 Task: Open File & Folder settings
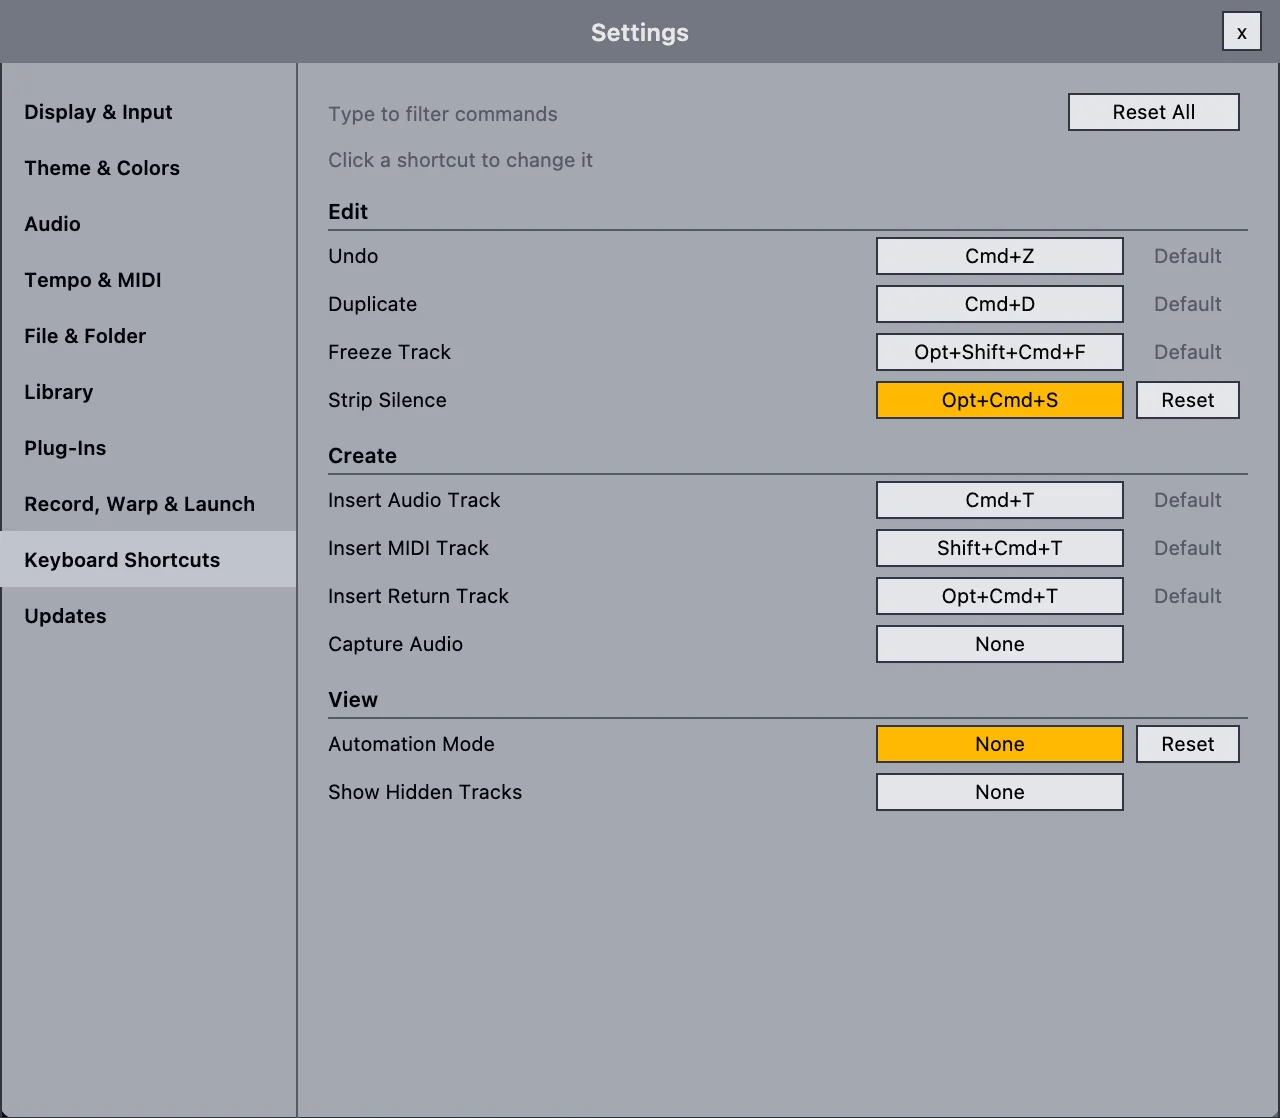[148, 336]
